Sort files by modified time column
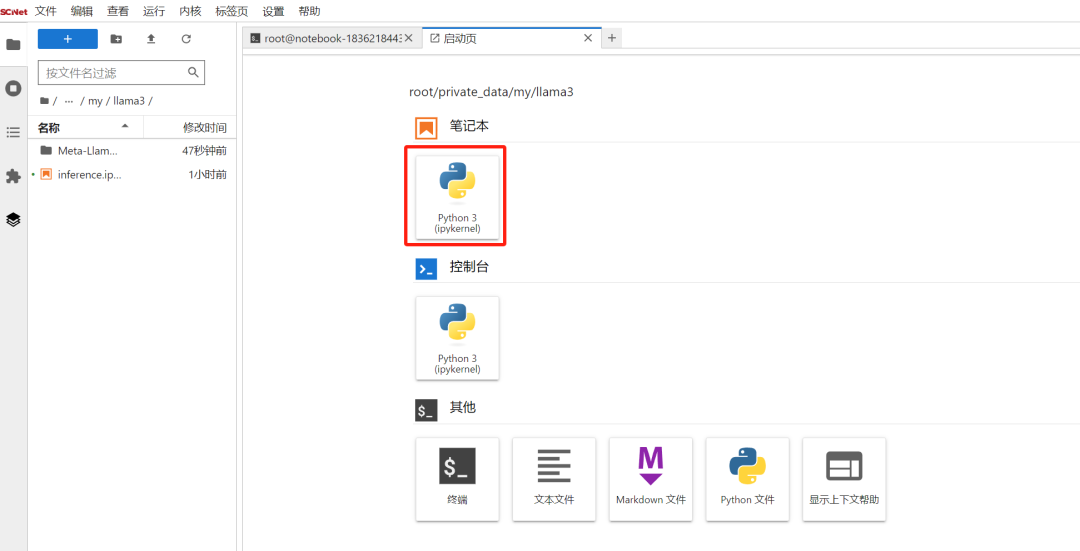The height and width of the screenshot is (551, 1080). 204,128
